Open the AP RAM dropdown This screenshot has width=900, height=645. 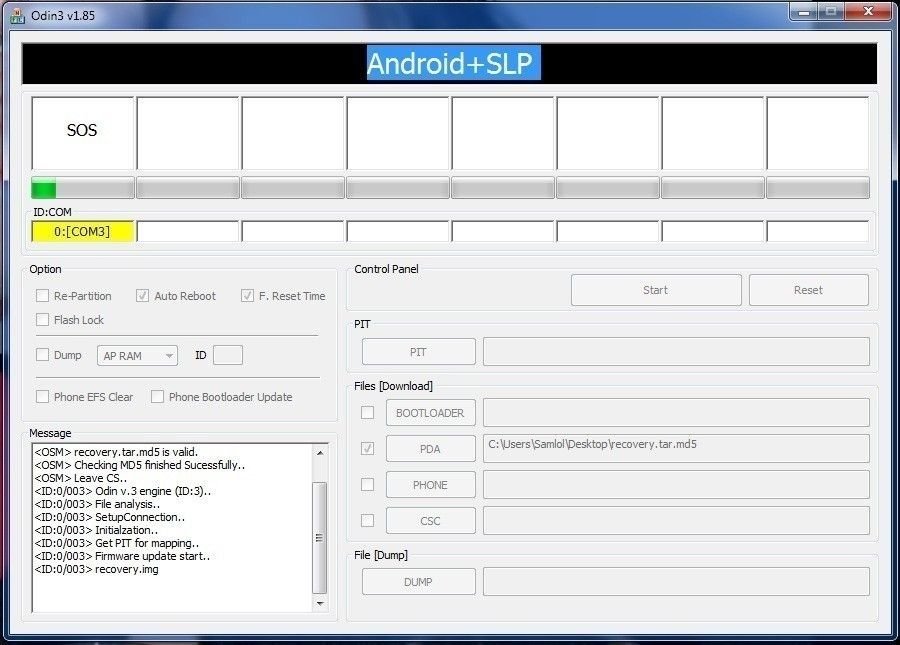tap(138, 356)
